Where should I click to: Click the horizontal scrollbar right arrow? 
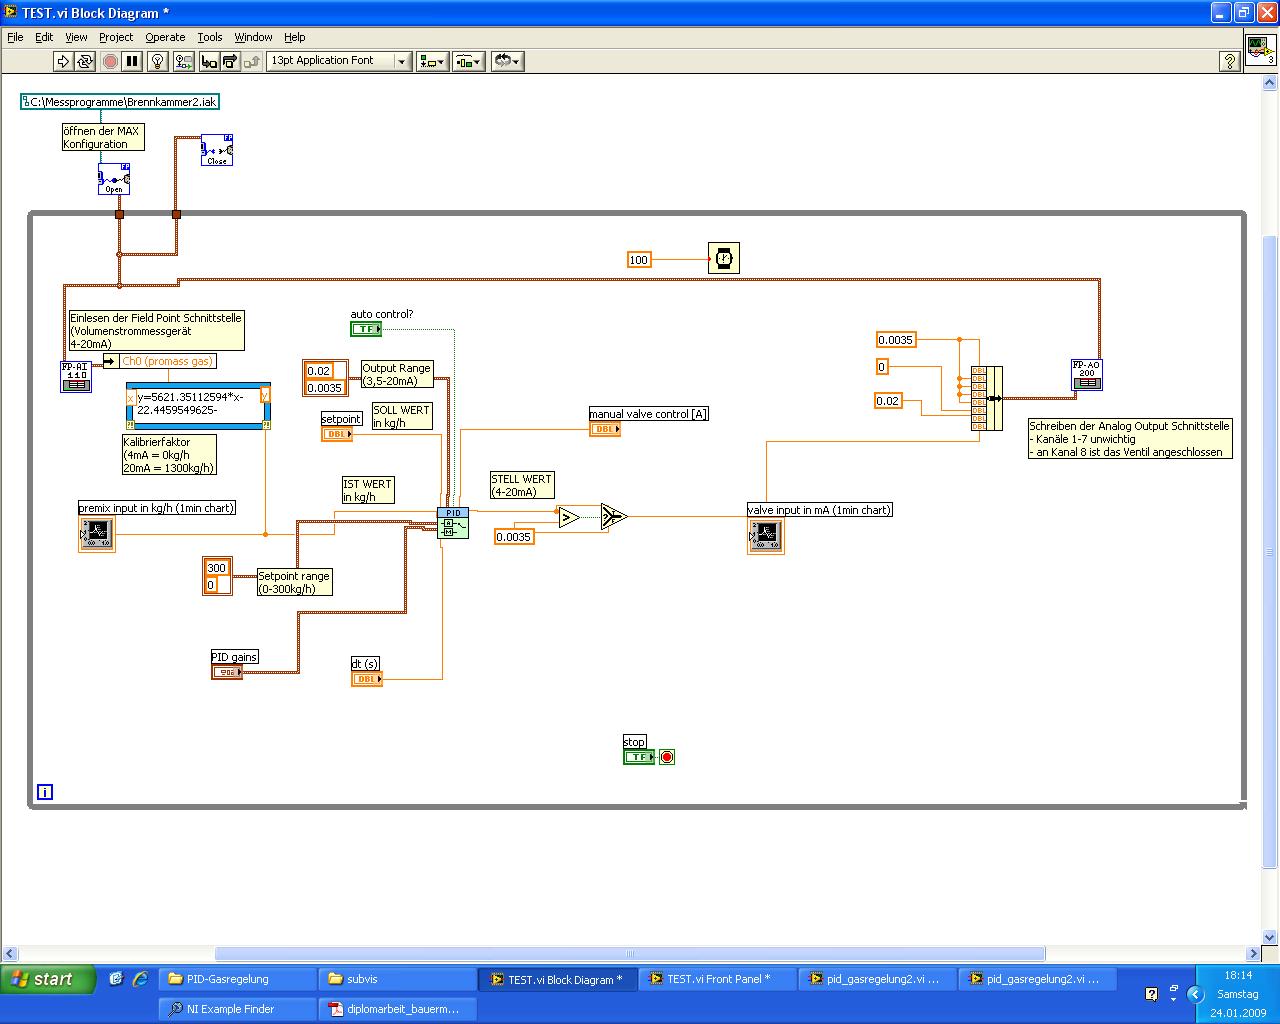(x=1253, y=954)
